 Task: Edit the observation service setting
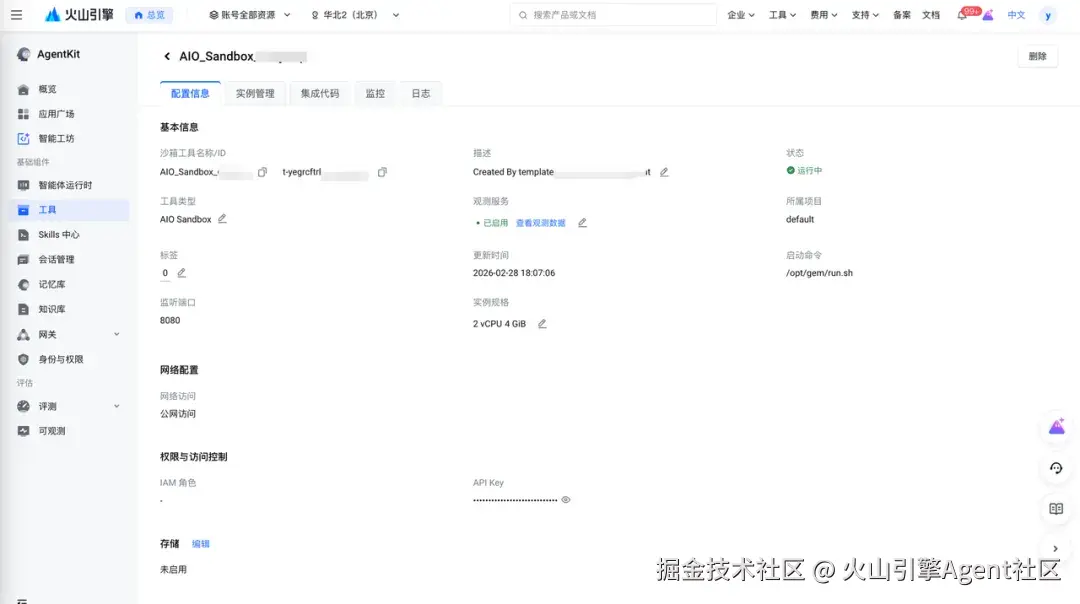coord(582,222)
